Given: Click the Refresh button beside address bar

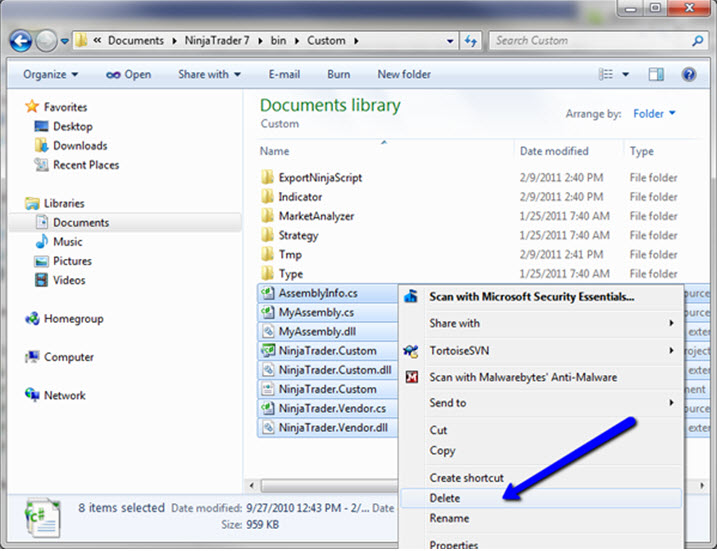Looking at the screenshot, I should [x=470, y=41].
